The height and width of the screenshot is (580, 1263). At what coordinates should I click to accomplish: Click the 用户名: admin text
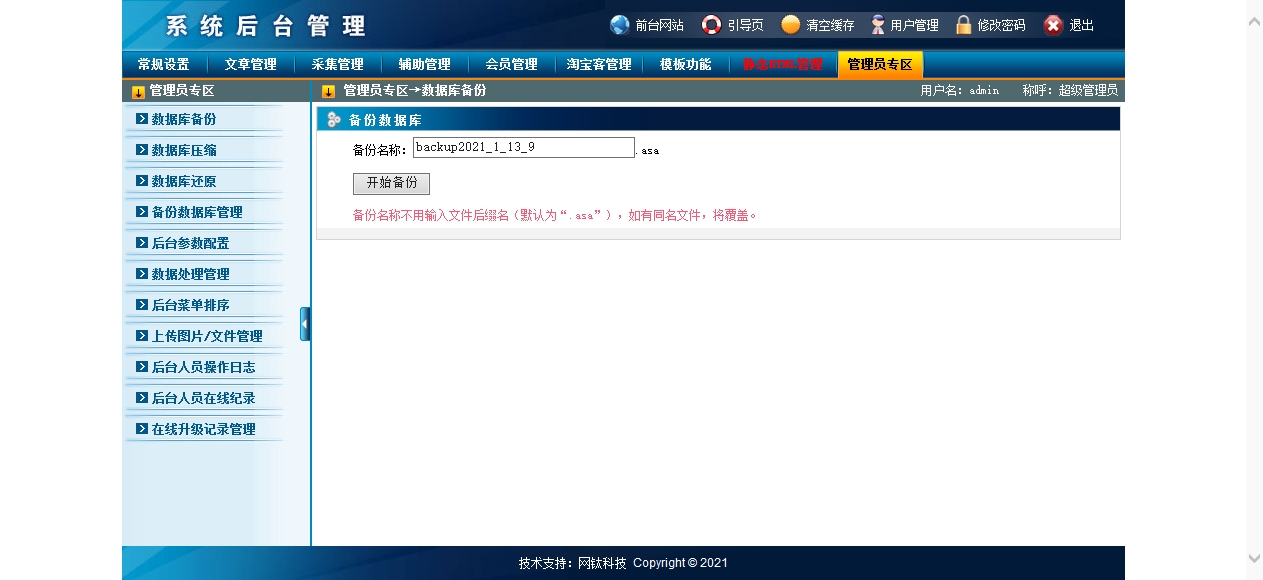(x=960, y=91)
